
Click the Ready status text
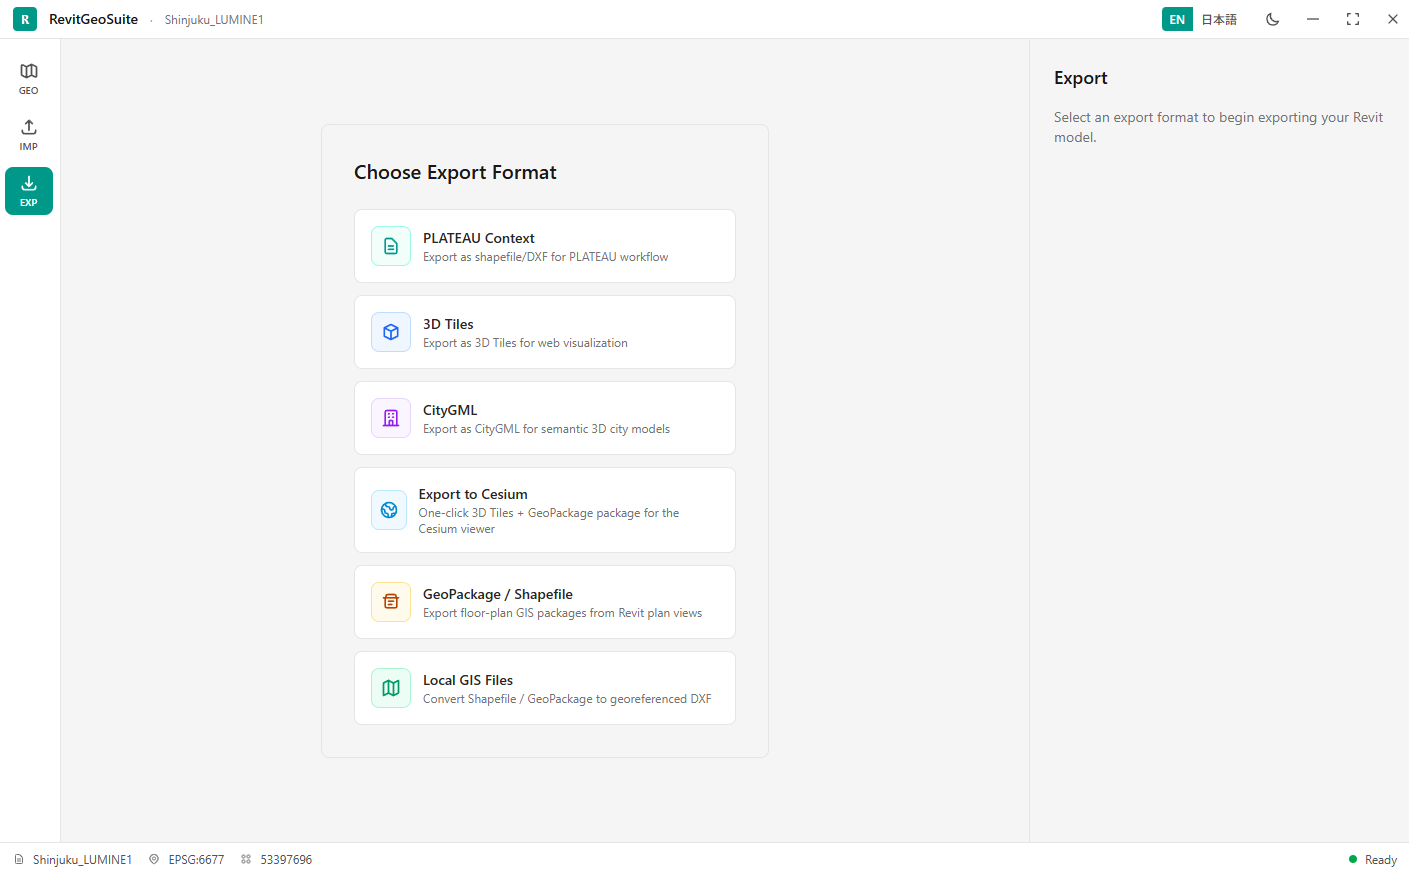click(1381, 860)
